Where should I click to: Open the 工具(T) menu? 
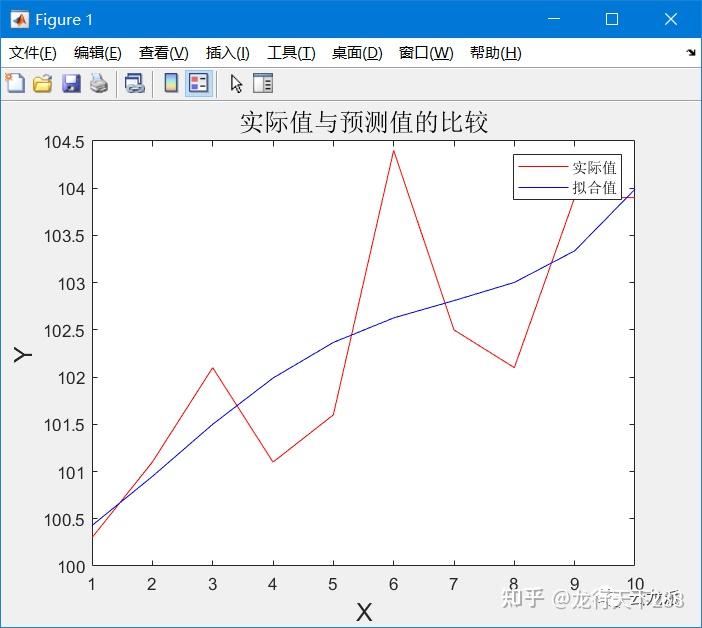[291, 53]
